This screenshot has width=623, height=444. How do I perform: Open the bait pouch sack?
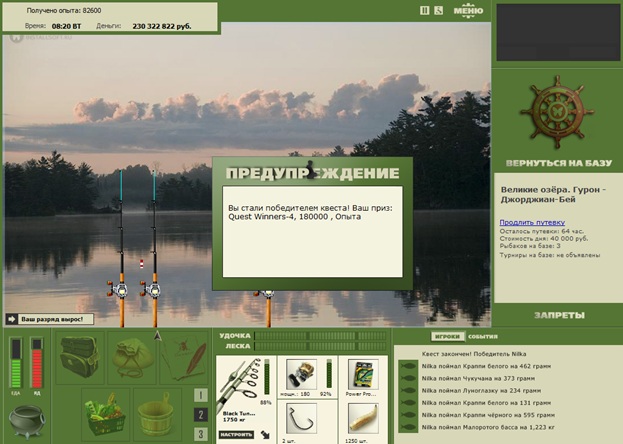coord(132,357)
